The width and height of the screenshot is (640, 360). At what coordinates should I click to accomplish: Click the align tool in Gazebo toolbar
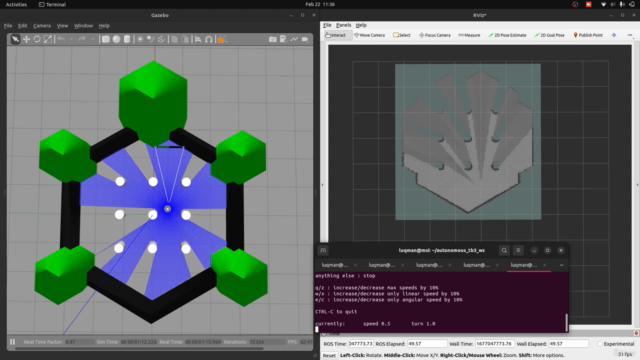[198, 39]
